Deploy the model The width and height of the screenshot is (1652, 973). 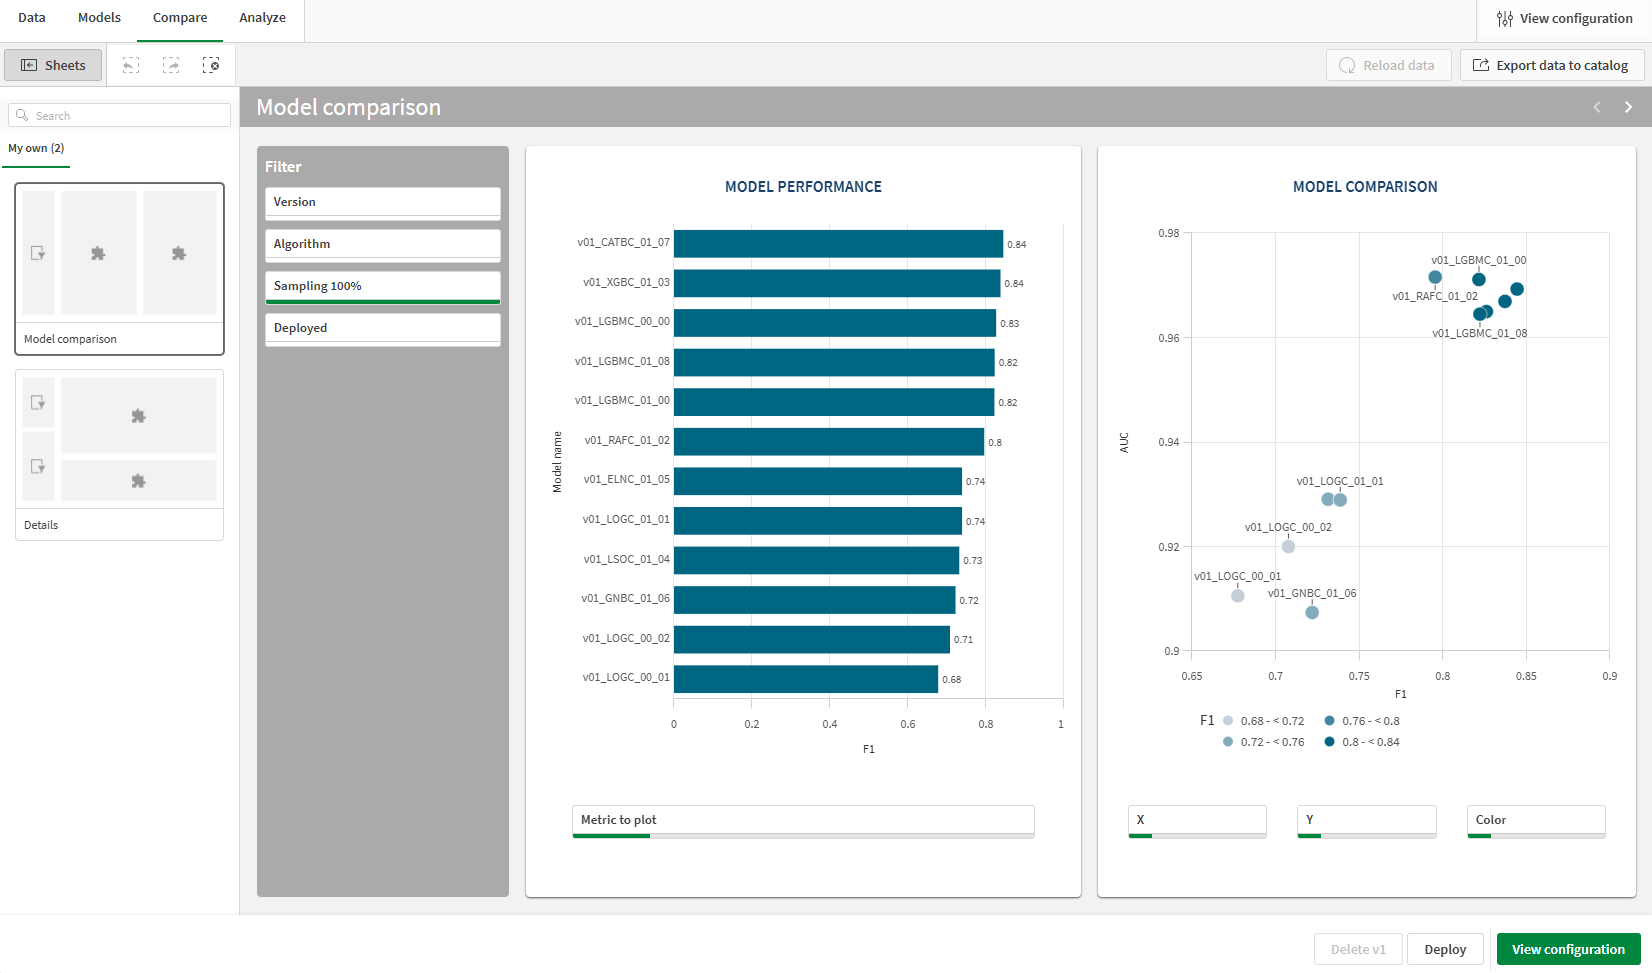pos(1445,949)
